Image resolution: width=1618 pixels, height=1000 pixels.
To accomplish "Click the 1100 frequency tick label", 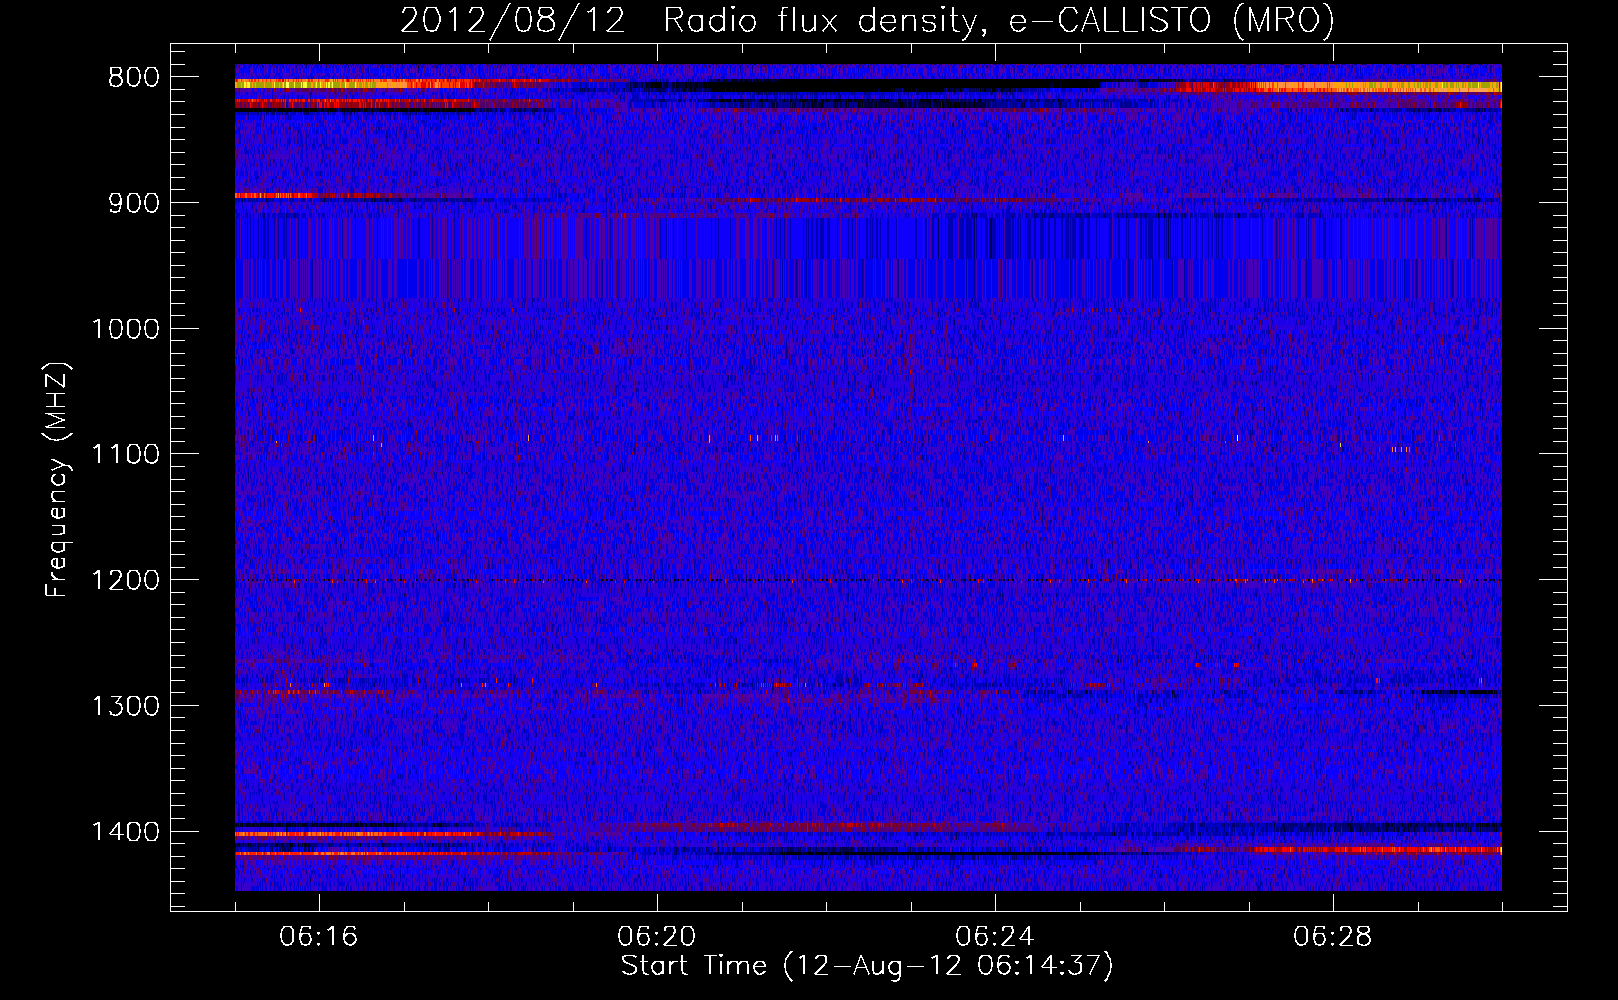I will click(x=126, y=454).
